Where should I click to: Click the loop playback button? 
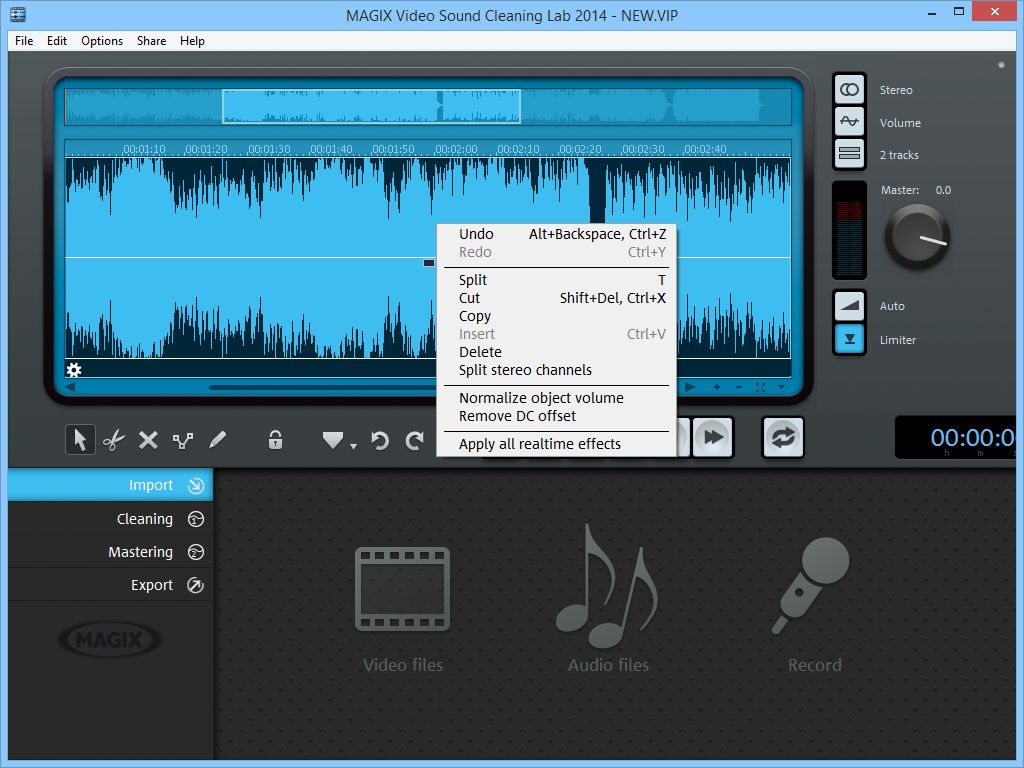(x=782, y=437)
